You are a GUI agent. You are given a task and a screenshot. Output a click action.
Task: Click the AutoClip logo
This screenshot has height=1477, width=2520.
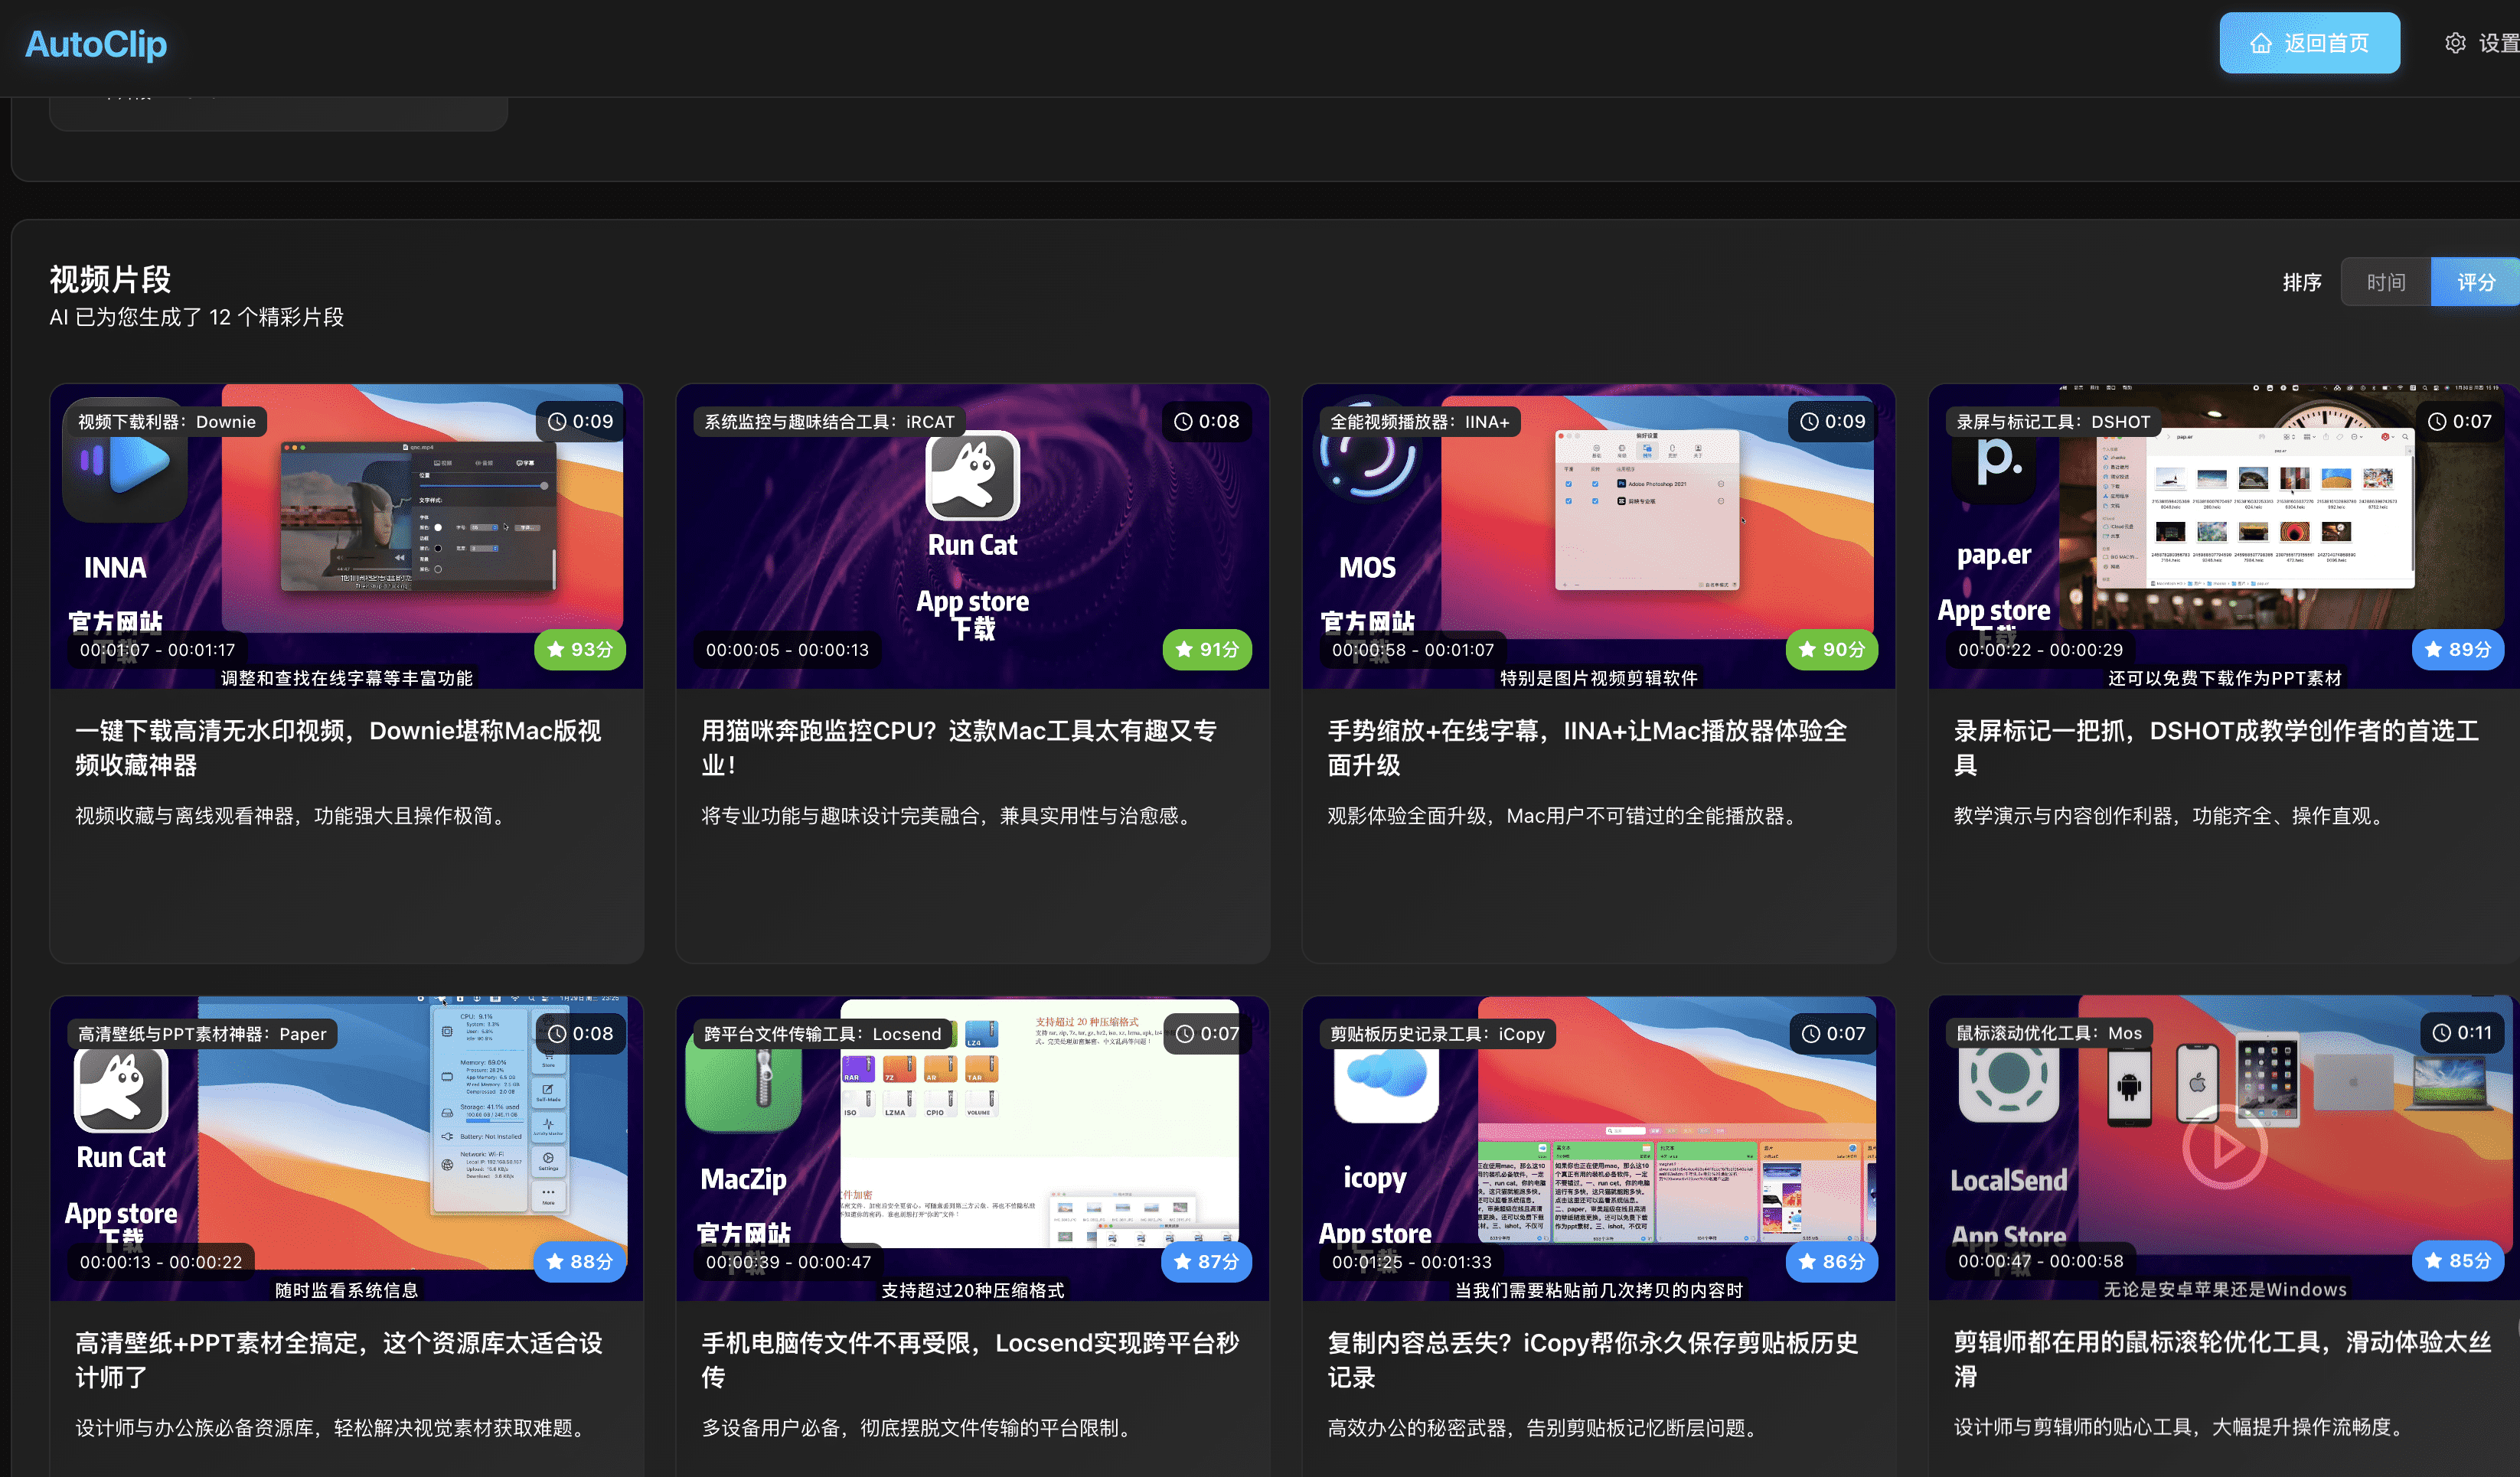(96, 44)
